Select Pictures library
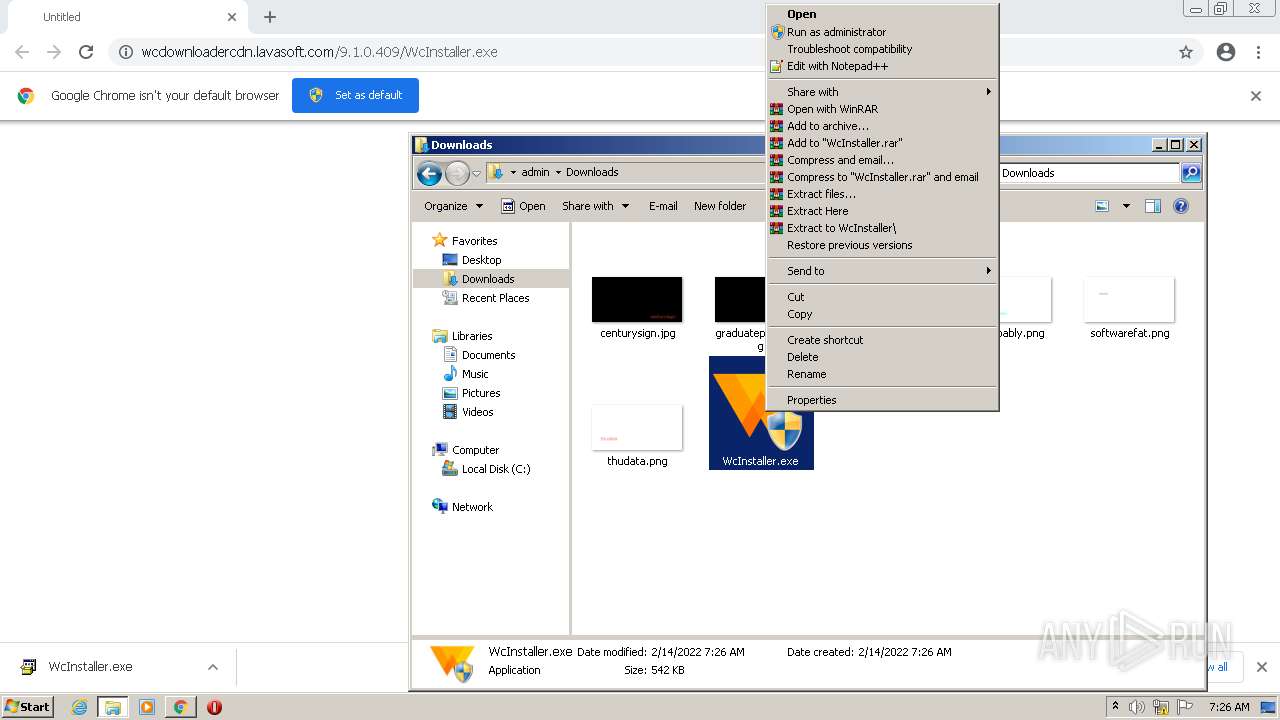 (x=481, y=393)
